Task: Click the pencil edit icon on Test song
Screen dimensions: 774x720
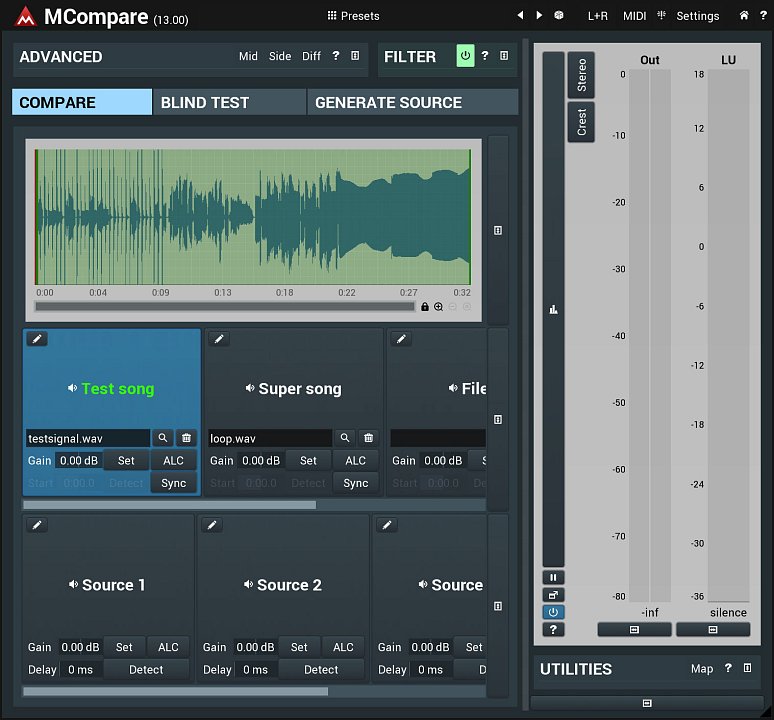Action: [37, 339]
